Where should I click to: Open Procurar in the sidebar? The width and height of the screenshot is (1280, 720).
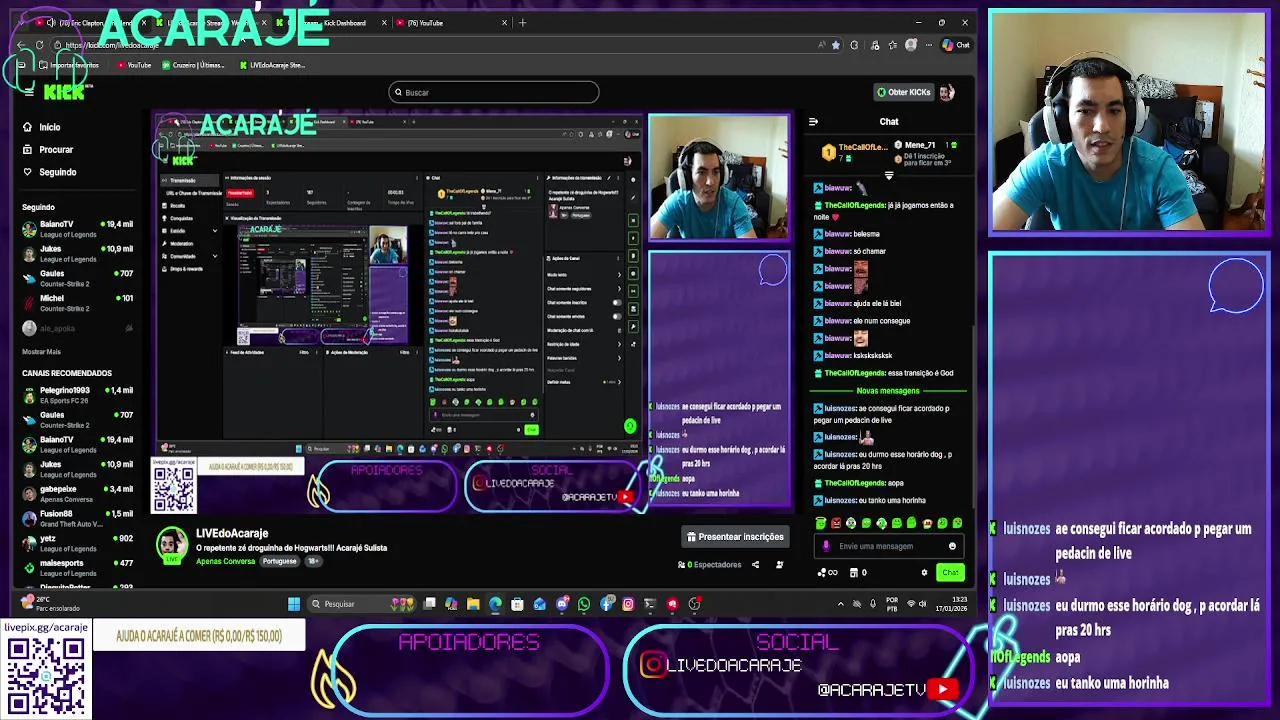coord(48,150)
